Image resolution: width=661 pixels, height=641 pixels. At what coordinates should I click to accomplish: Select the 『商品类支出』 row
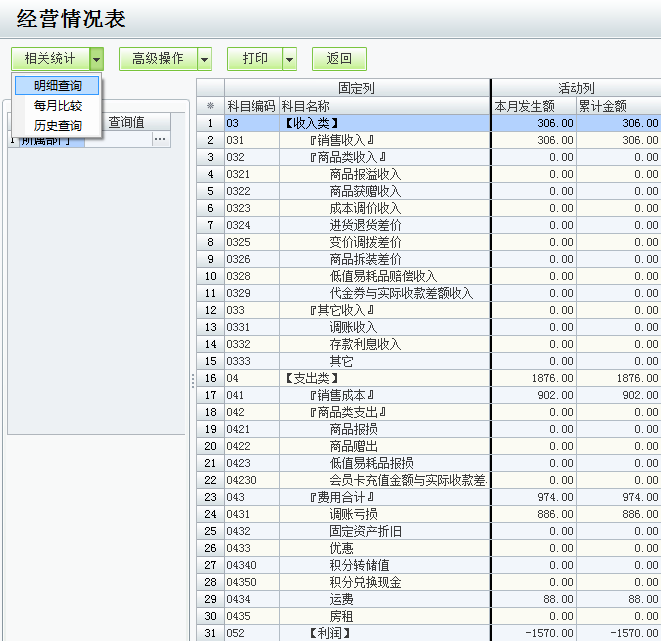tap(429, 412)
